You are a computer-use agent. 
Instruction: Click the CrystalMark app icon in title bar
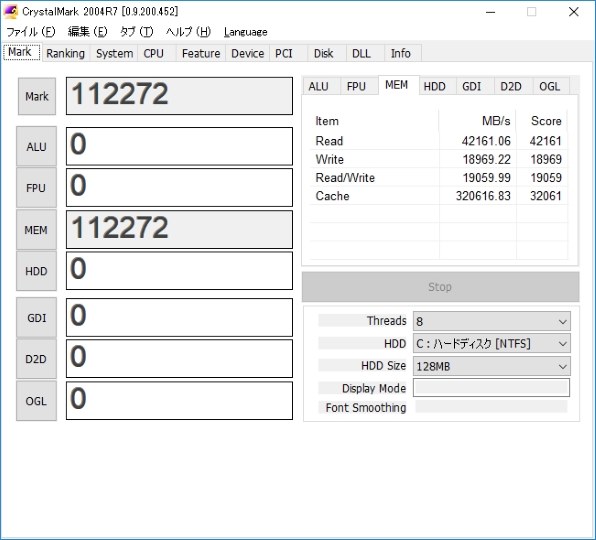pyautogui.click(x=11, y=11)
